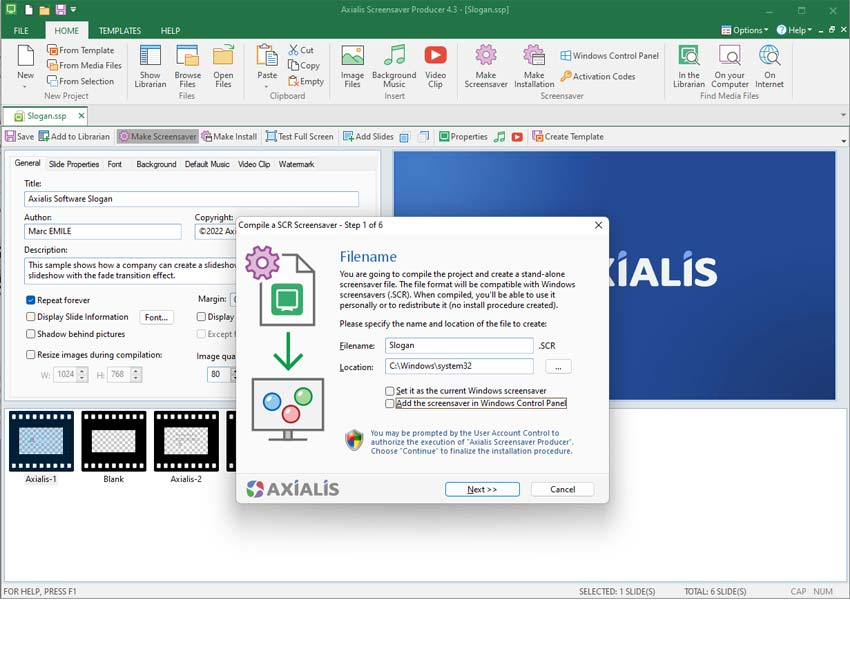Open the Default Music tab

pyautogui.click(x=207, y=164)
